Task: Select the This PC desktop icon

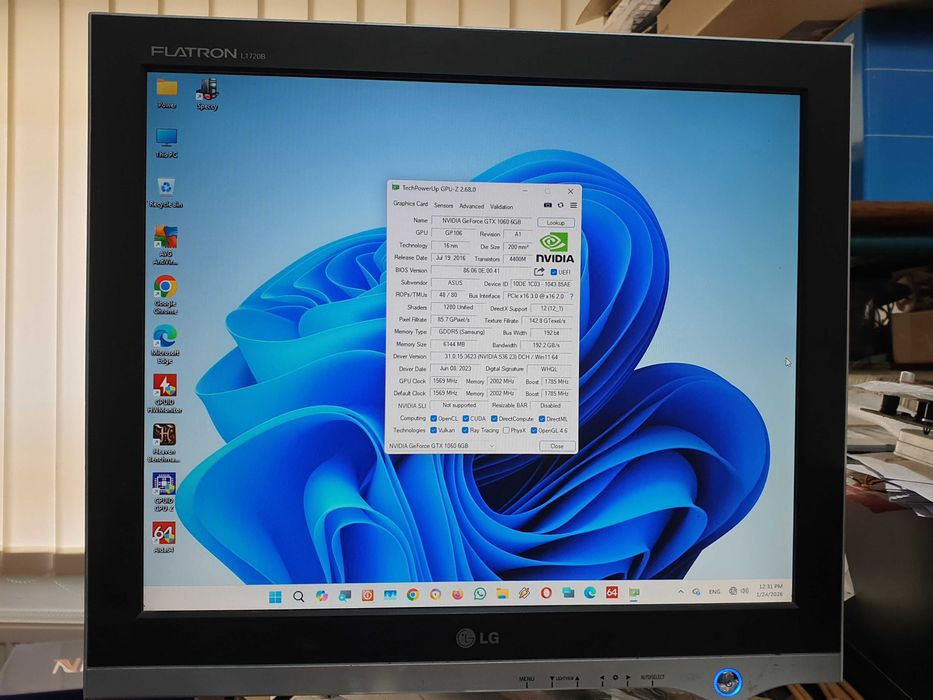Action: [x=167, y=143]
